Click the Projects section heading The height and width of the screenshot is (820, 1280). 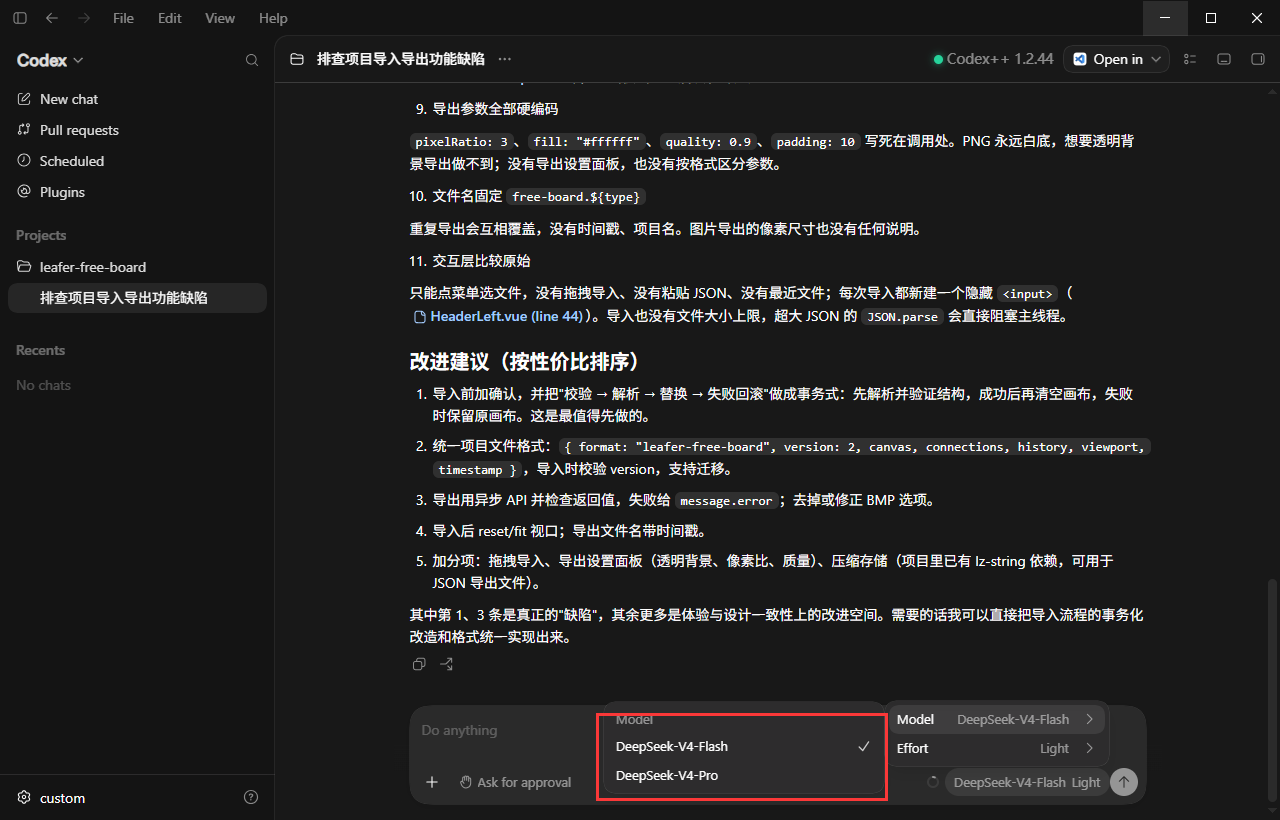tap(41, 235)
